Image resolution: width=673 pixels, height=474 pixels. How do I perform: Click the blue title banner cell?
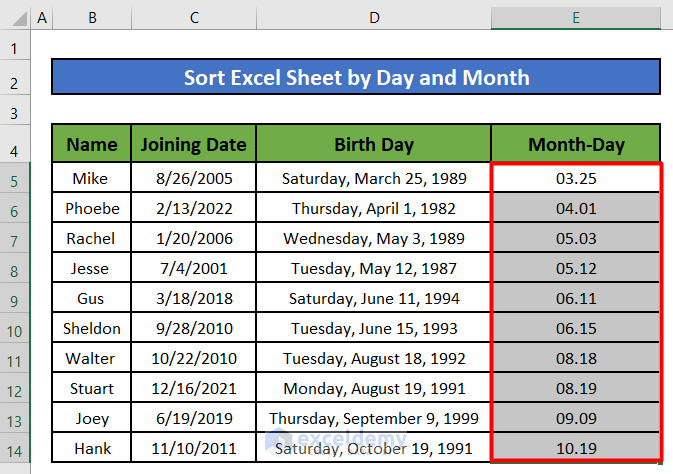click(x=356, y=78)
